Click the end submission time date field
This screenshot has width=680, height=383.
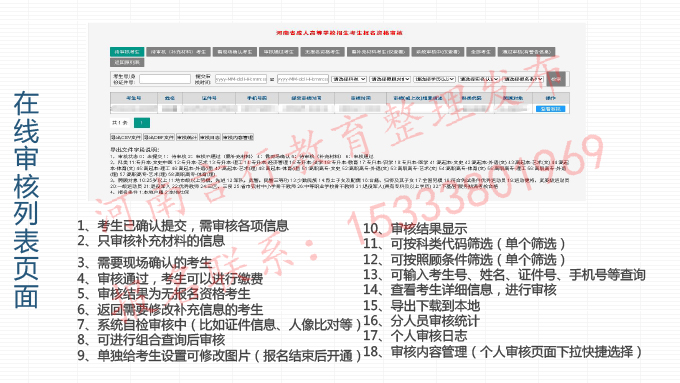click(x=303, y=79)
